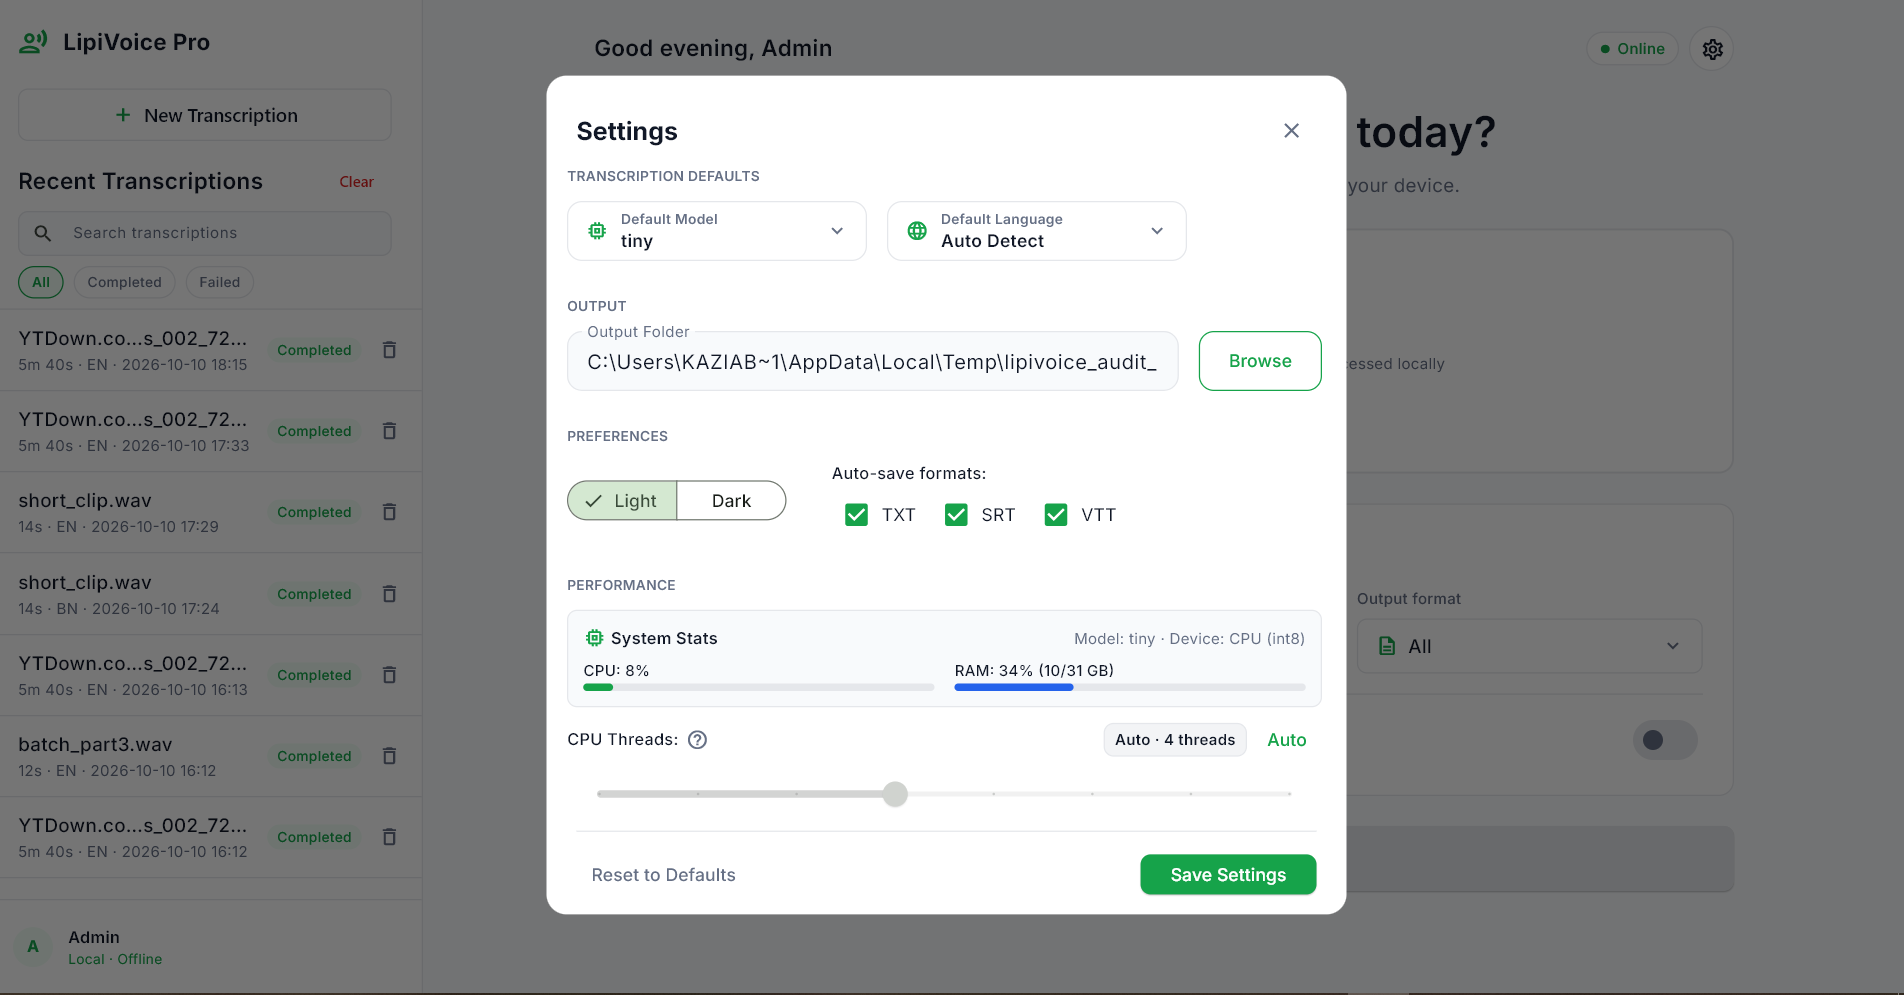Screen dimensions: 1904x995
Task: Click the System Stats chip icon
Action: tap(594, 638)
